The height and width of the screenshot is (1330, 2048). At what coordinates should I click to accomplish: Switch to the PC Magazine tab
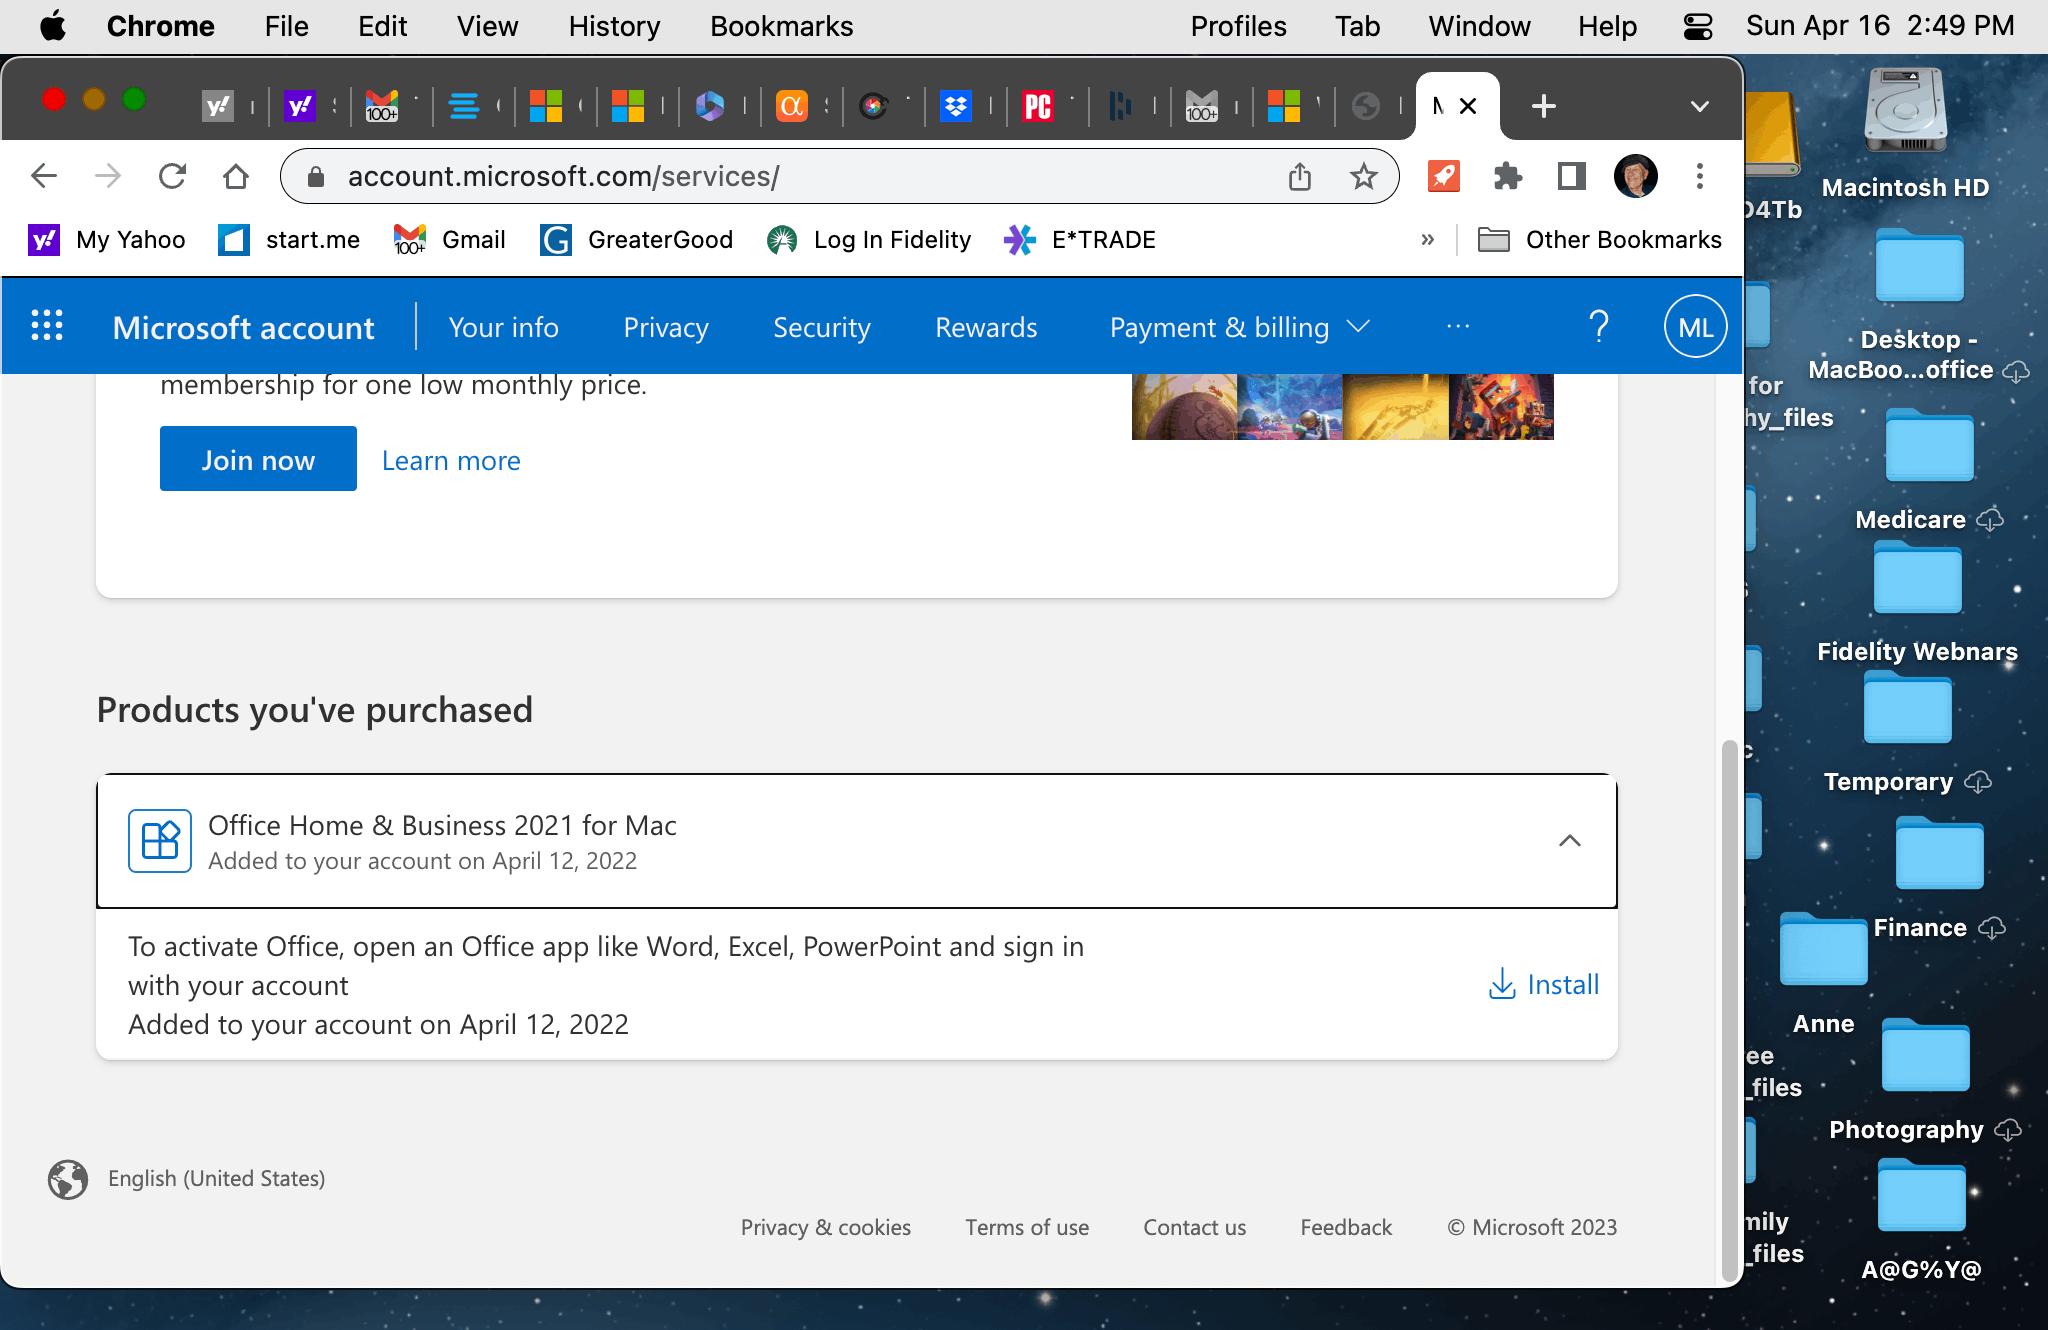[1038, 106]
